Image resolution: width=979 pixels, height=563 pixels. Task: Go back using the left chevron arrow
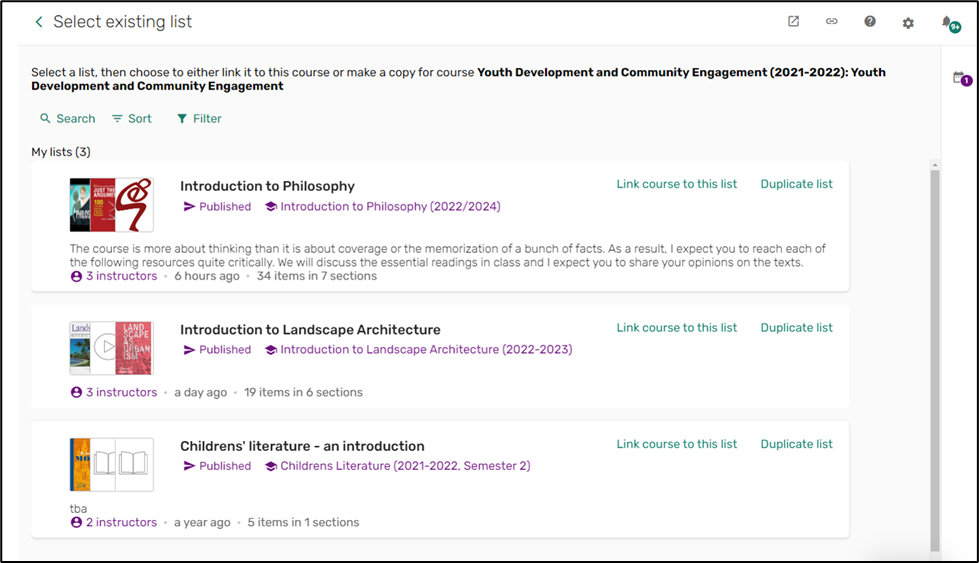(39, 22)
